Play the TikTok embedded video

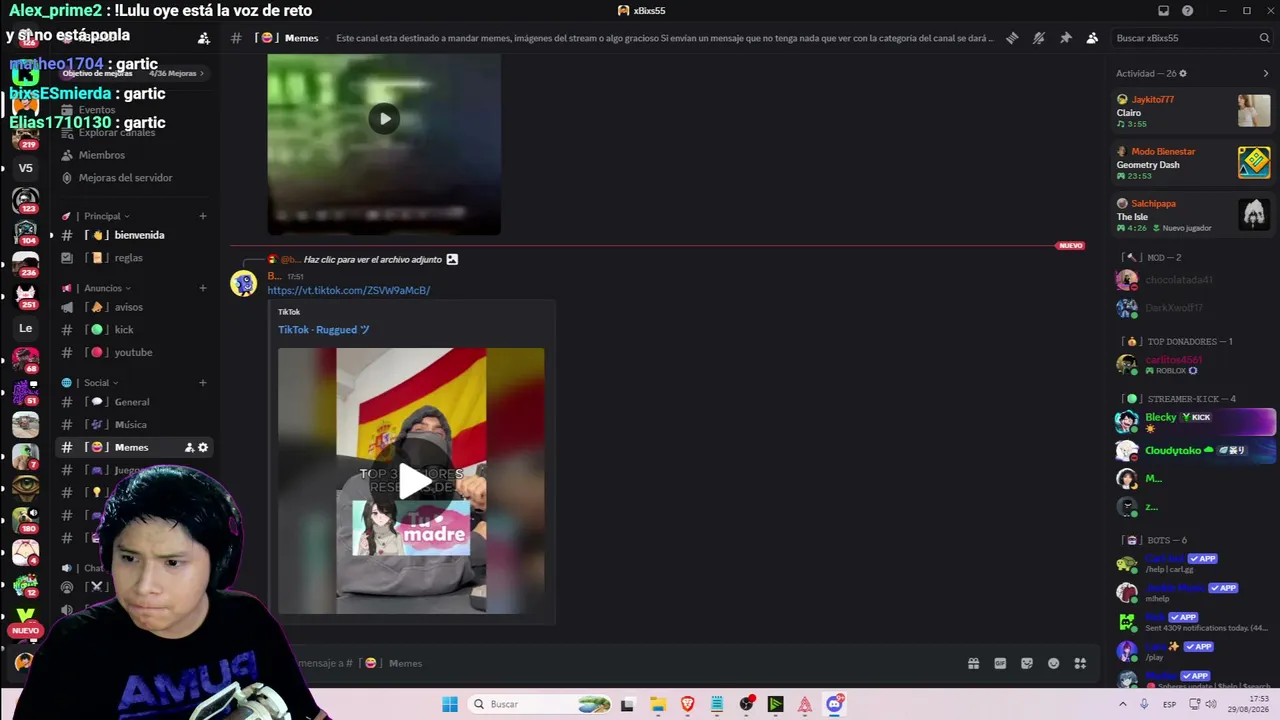click(x=415, y=482)
